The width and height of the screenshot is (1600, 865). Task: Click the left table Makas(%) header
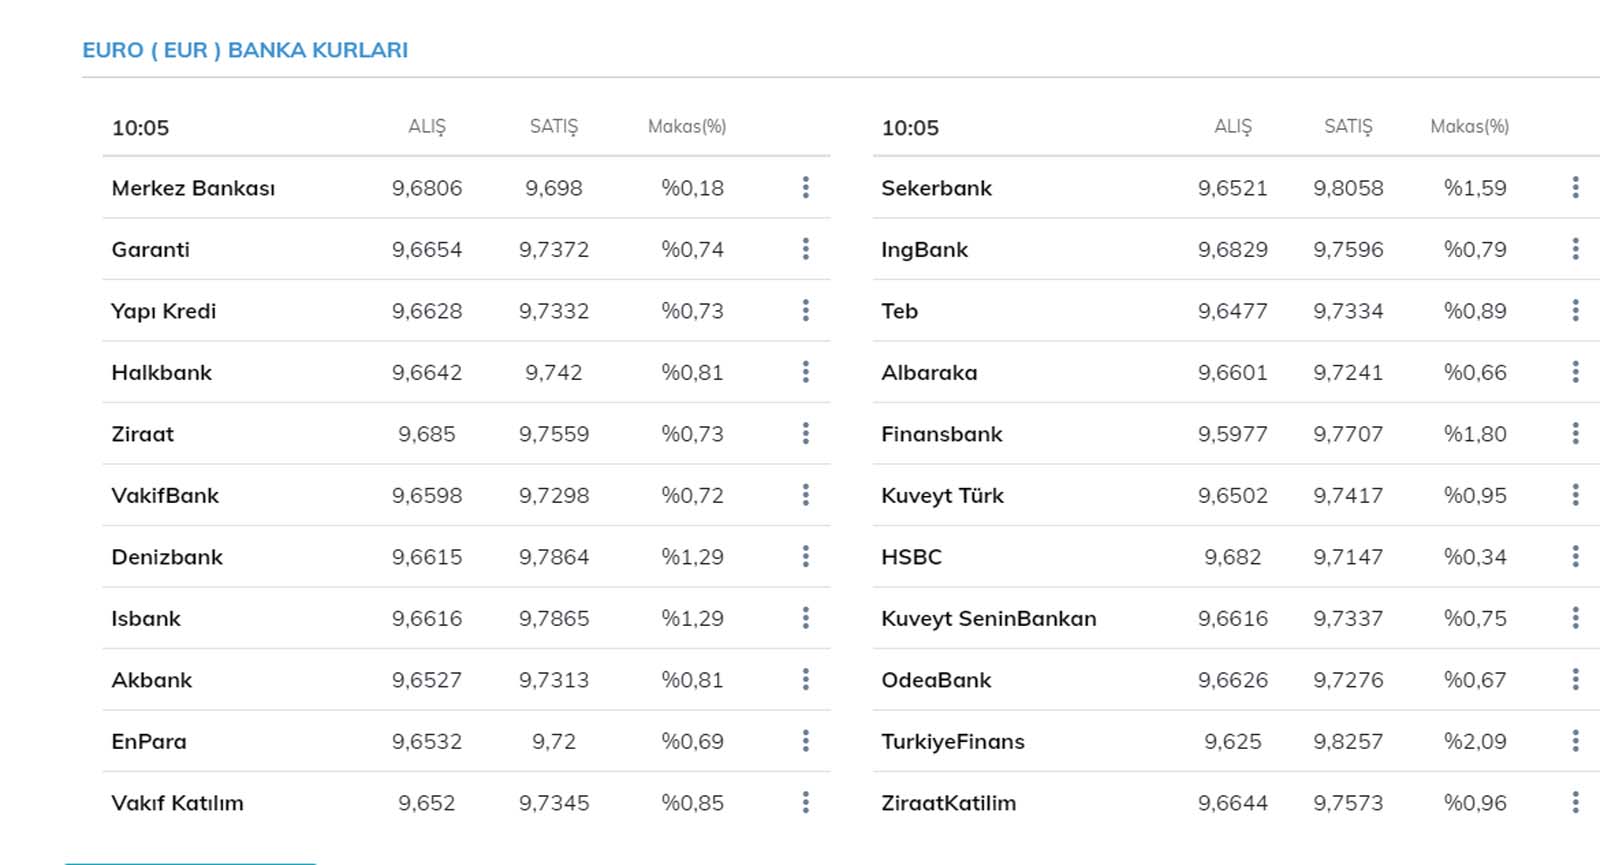[x=687, y=127]
